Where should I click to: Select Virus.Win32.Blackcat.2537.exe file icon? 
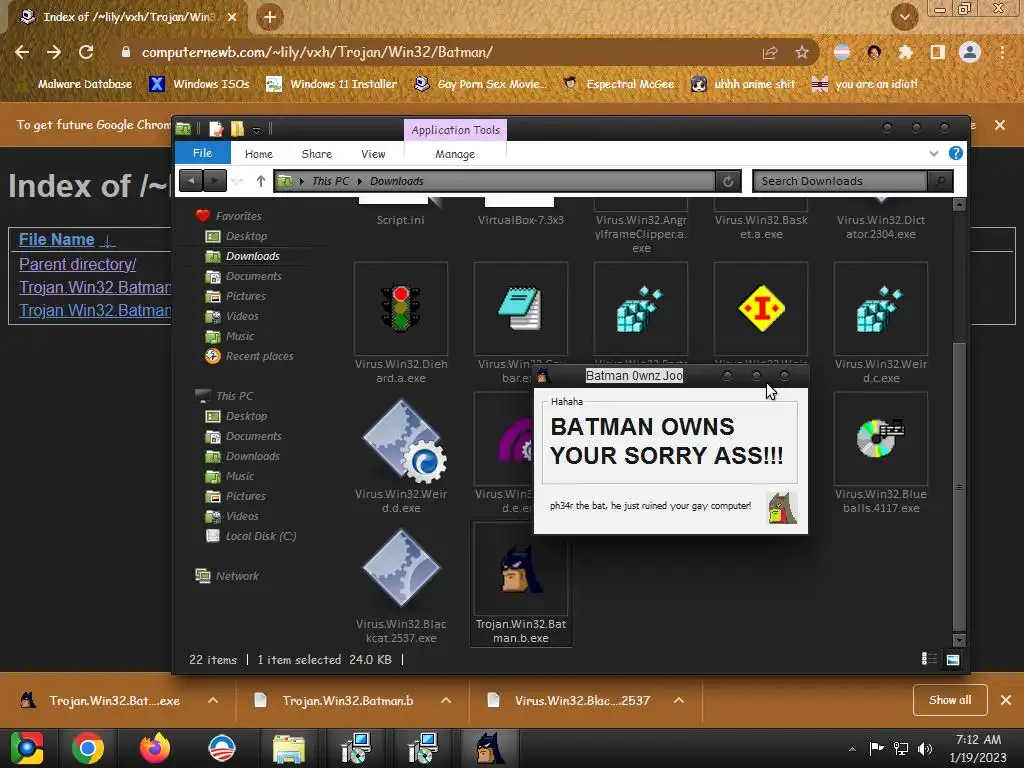click(401, 568)
